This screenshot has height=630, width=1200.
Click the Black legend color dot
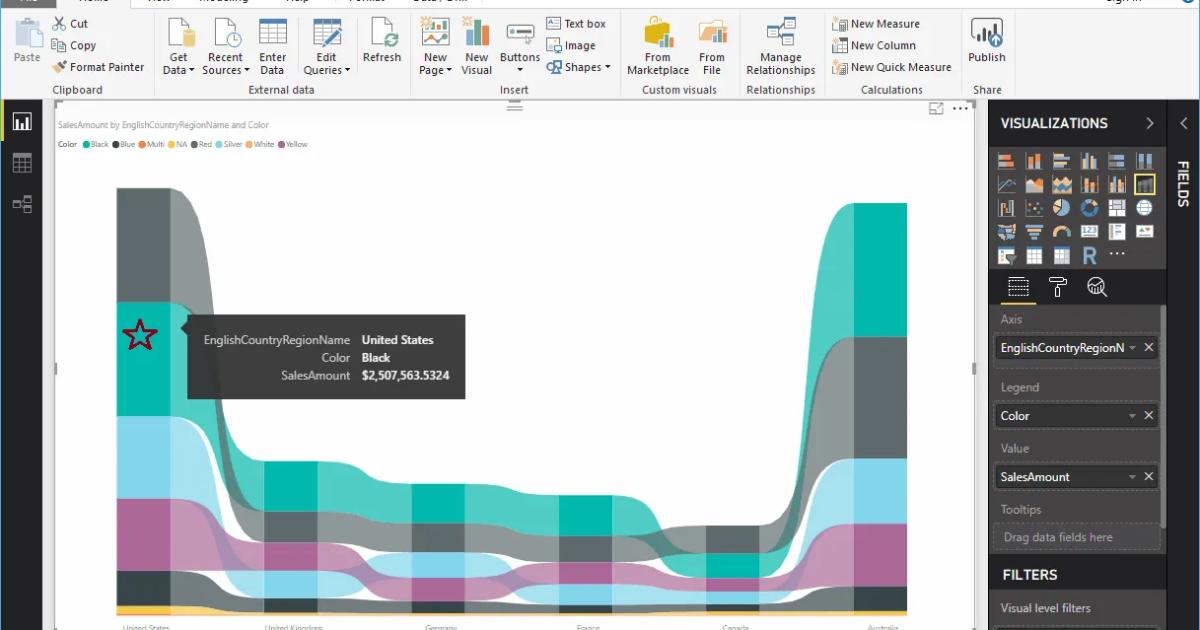pos(86,144)
